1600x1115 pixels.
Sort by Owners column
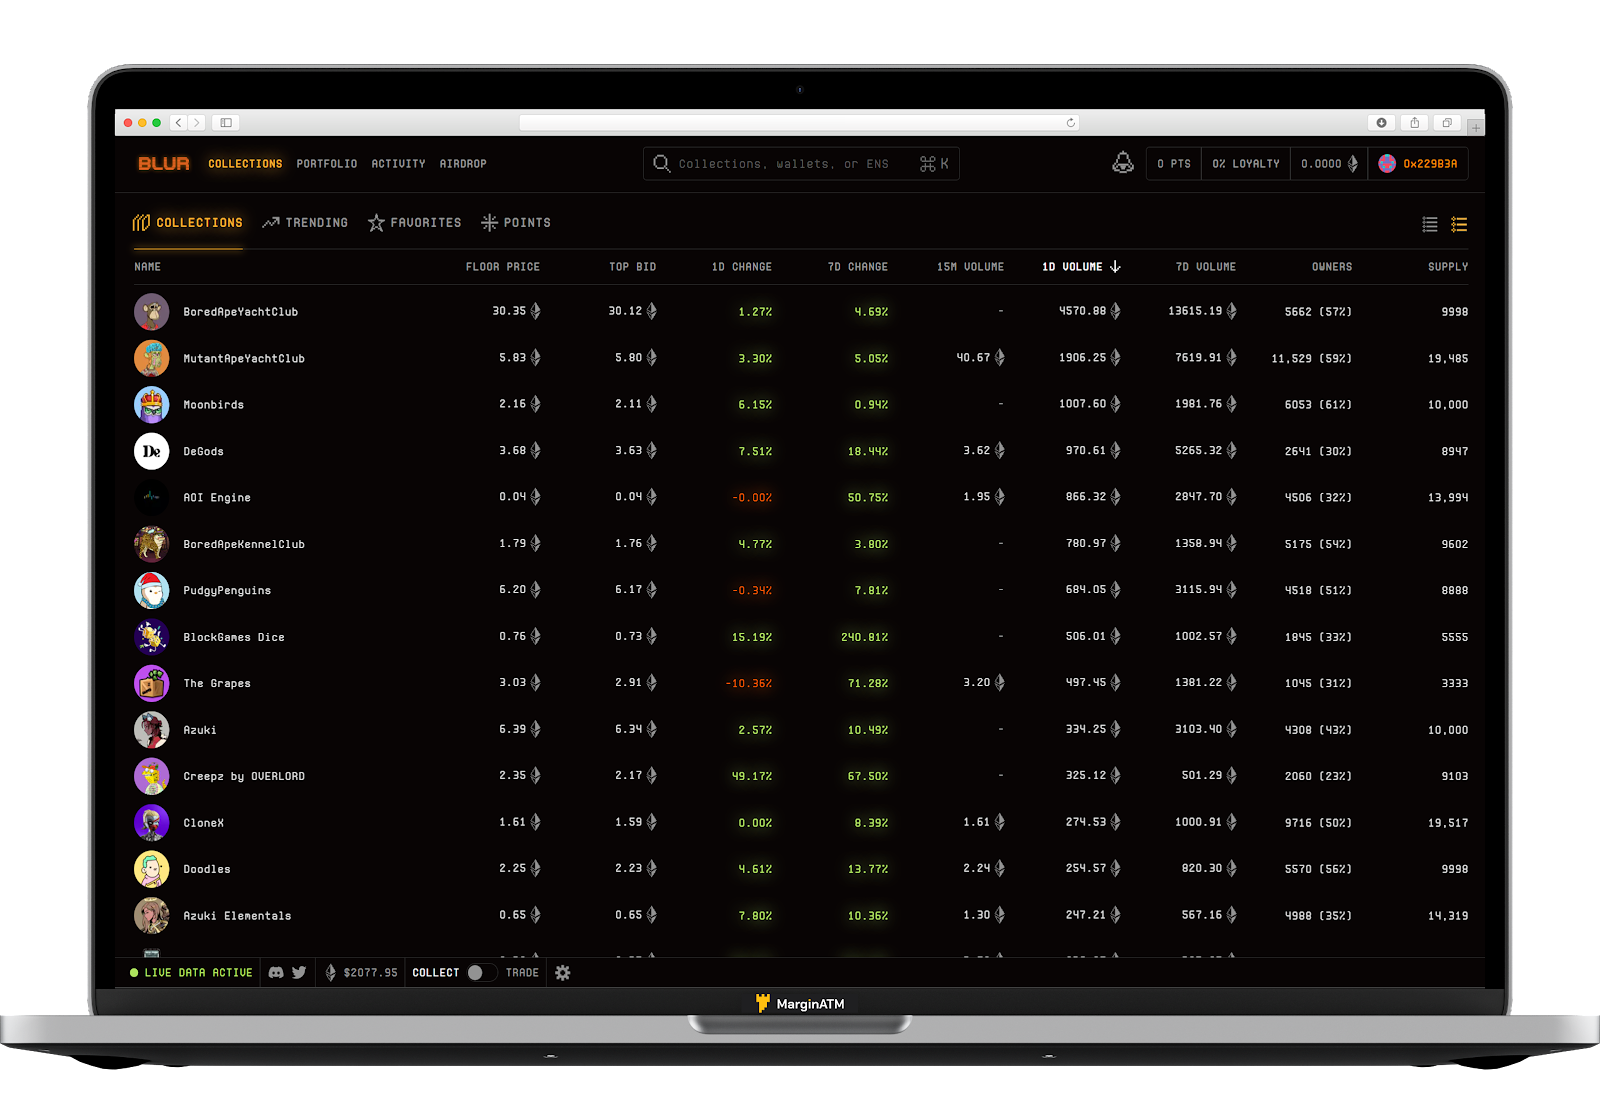(x=1331, y=267)
